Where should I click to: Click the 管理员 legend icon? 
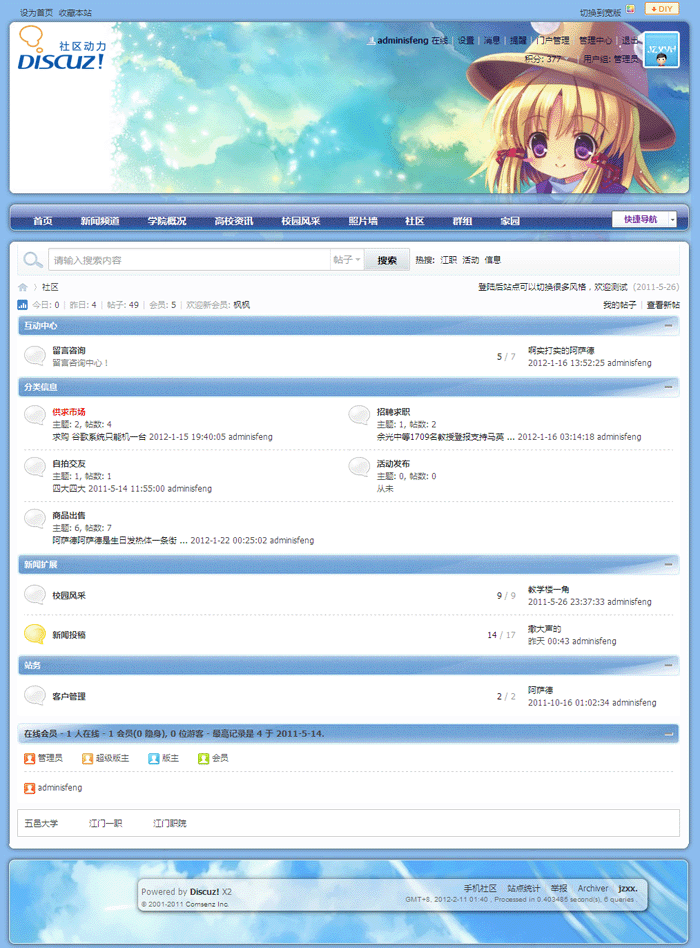pos(29,758)
